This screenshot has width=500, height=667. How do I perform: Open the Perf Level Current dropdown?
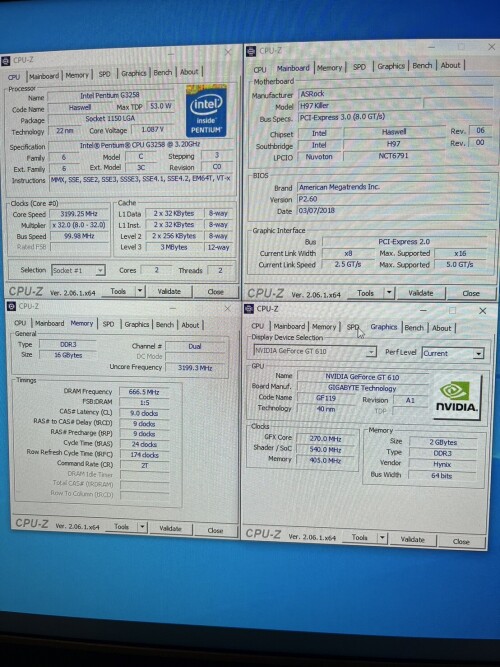tap(479, 353)
